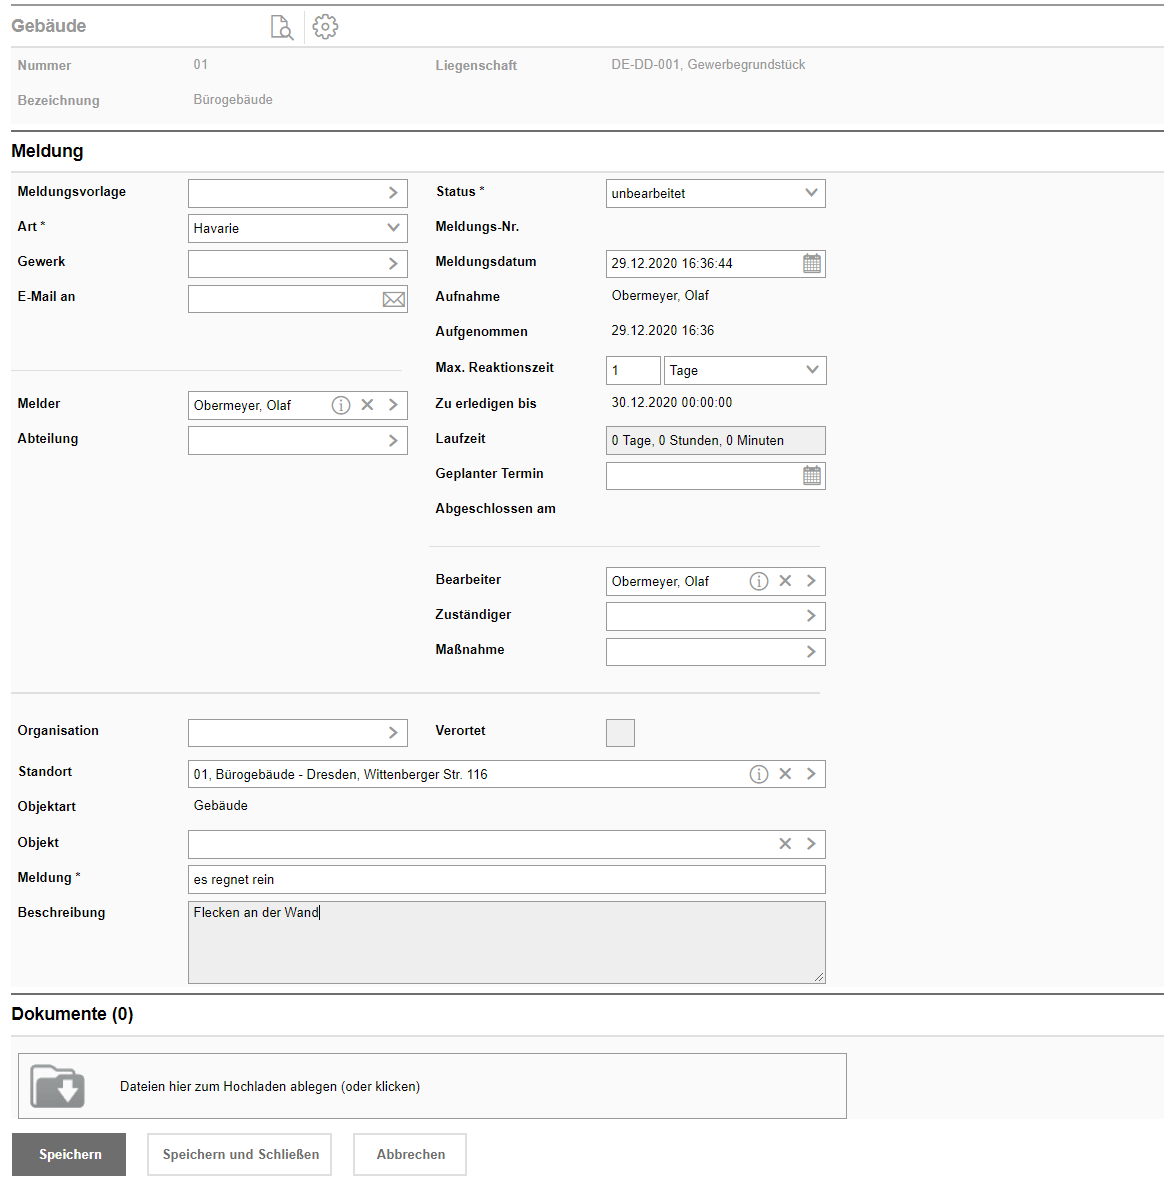Click the Nummer value '01'
Screen dimensions: 1164x1190
coord(200,65)
